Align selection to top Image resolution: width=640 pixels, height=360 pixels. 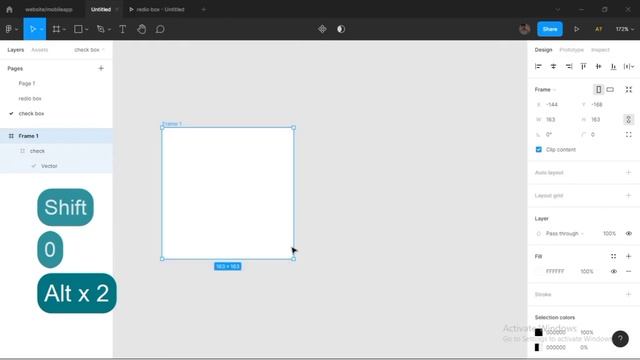[x=583, y=66]
